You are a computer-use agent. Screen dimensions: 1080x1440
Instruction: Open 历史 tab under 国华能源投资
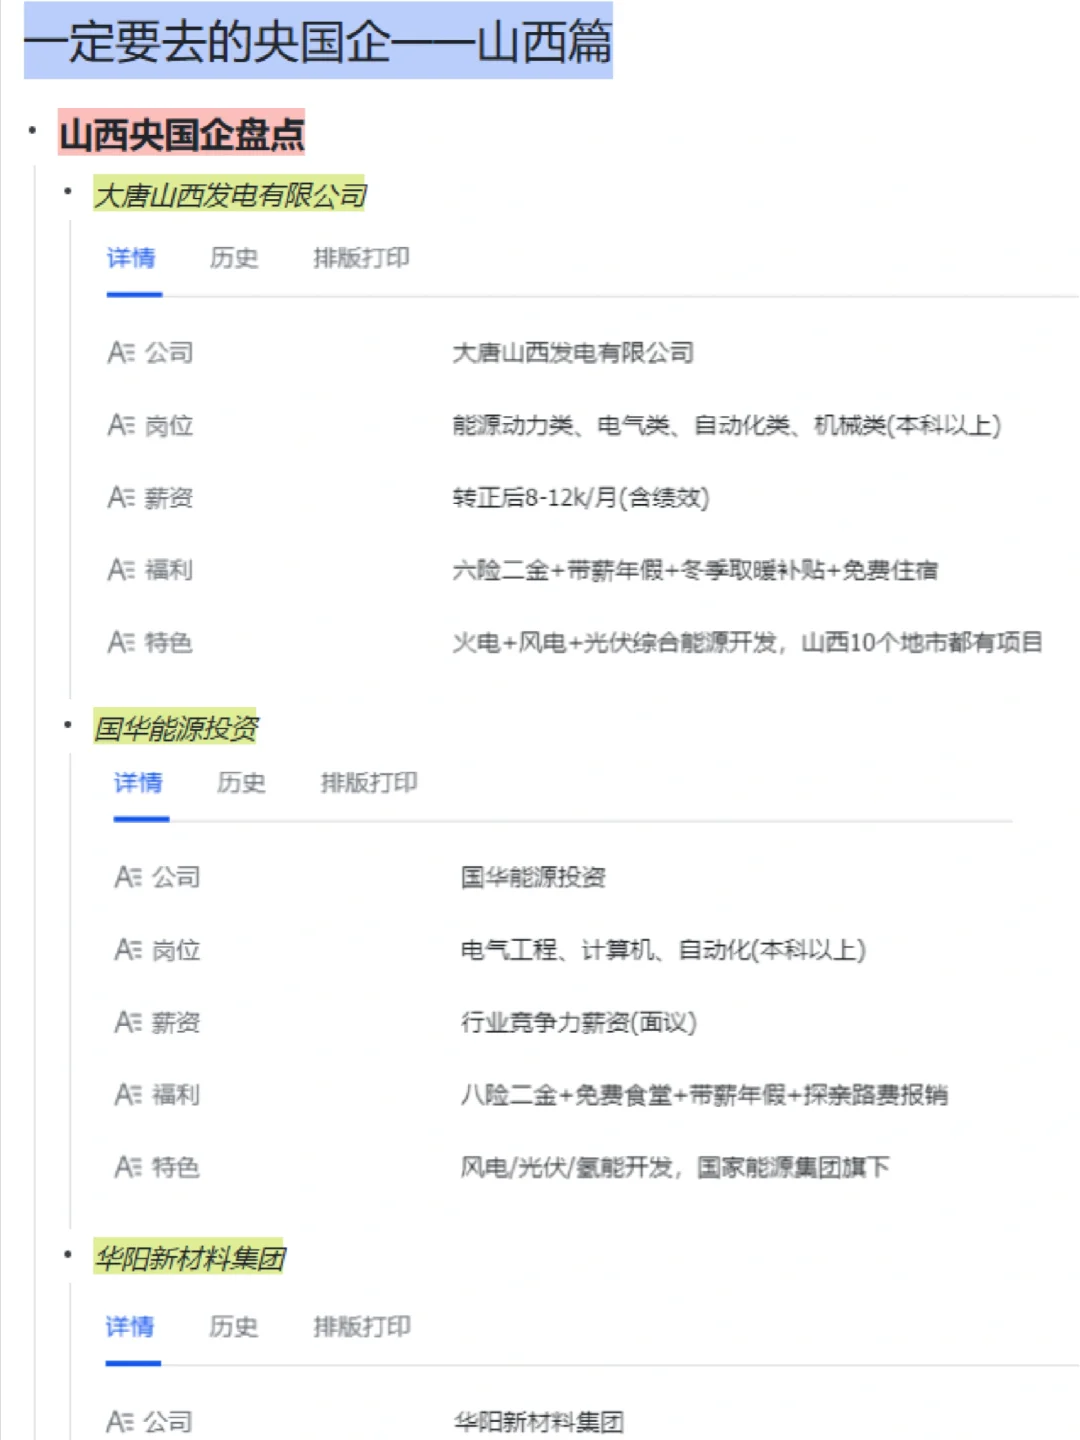pos(241,783)
